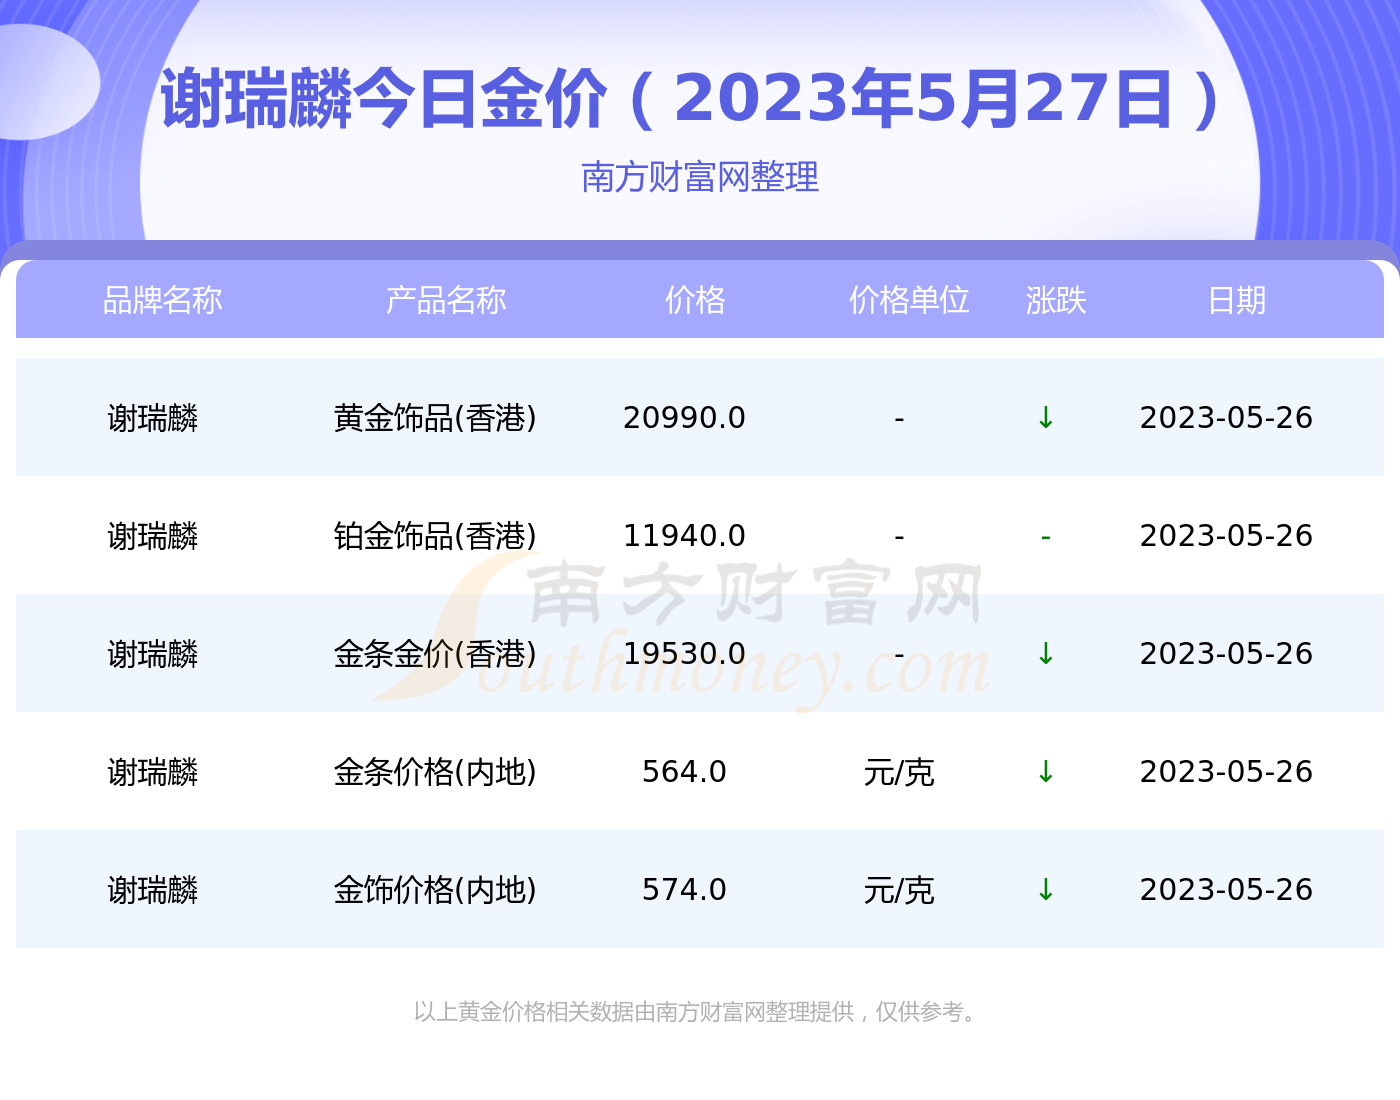The width and height of the screenshot is (1400, 1100).
Task: Select the 价格单位 column header
Action: (909, 300)
